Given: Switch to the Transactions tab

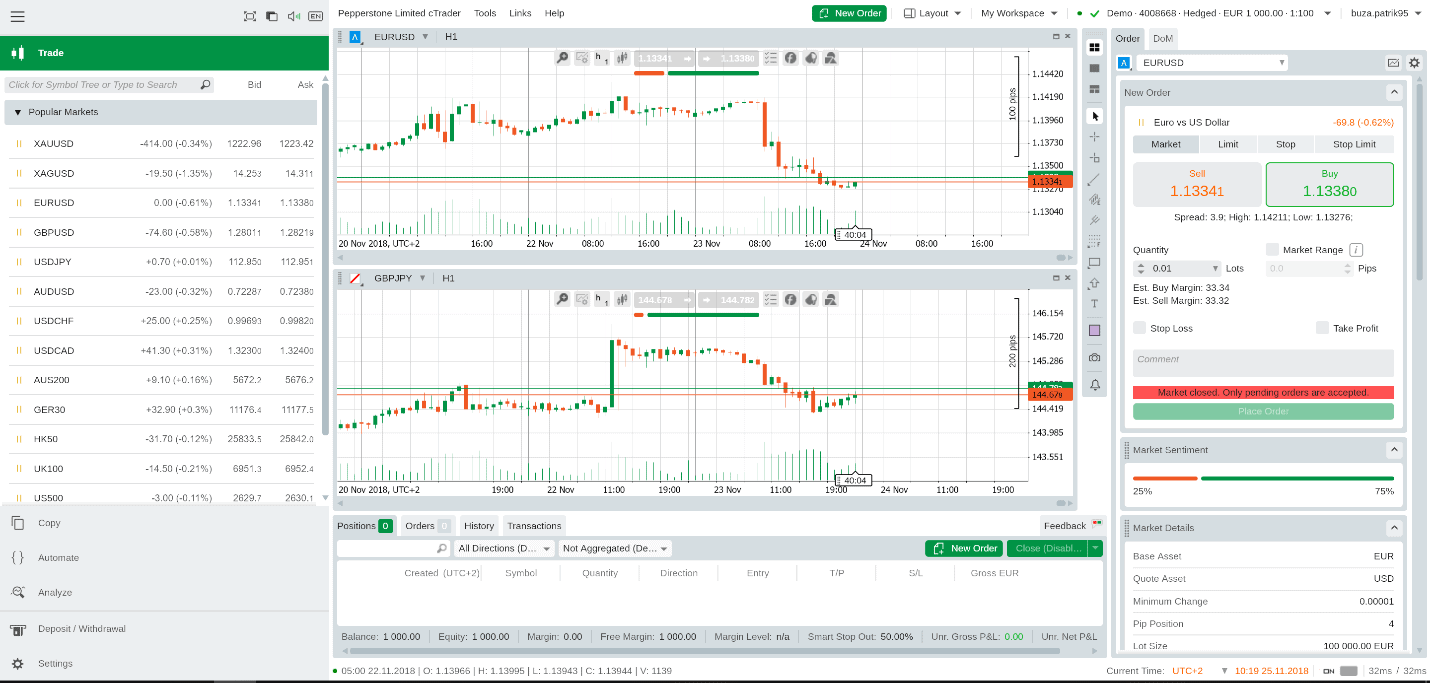Looking at the screenshot, I should [534, 525].
